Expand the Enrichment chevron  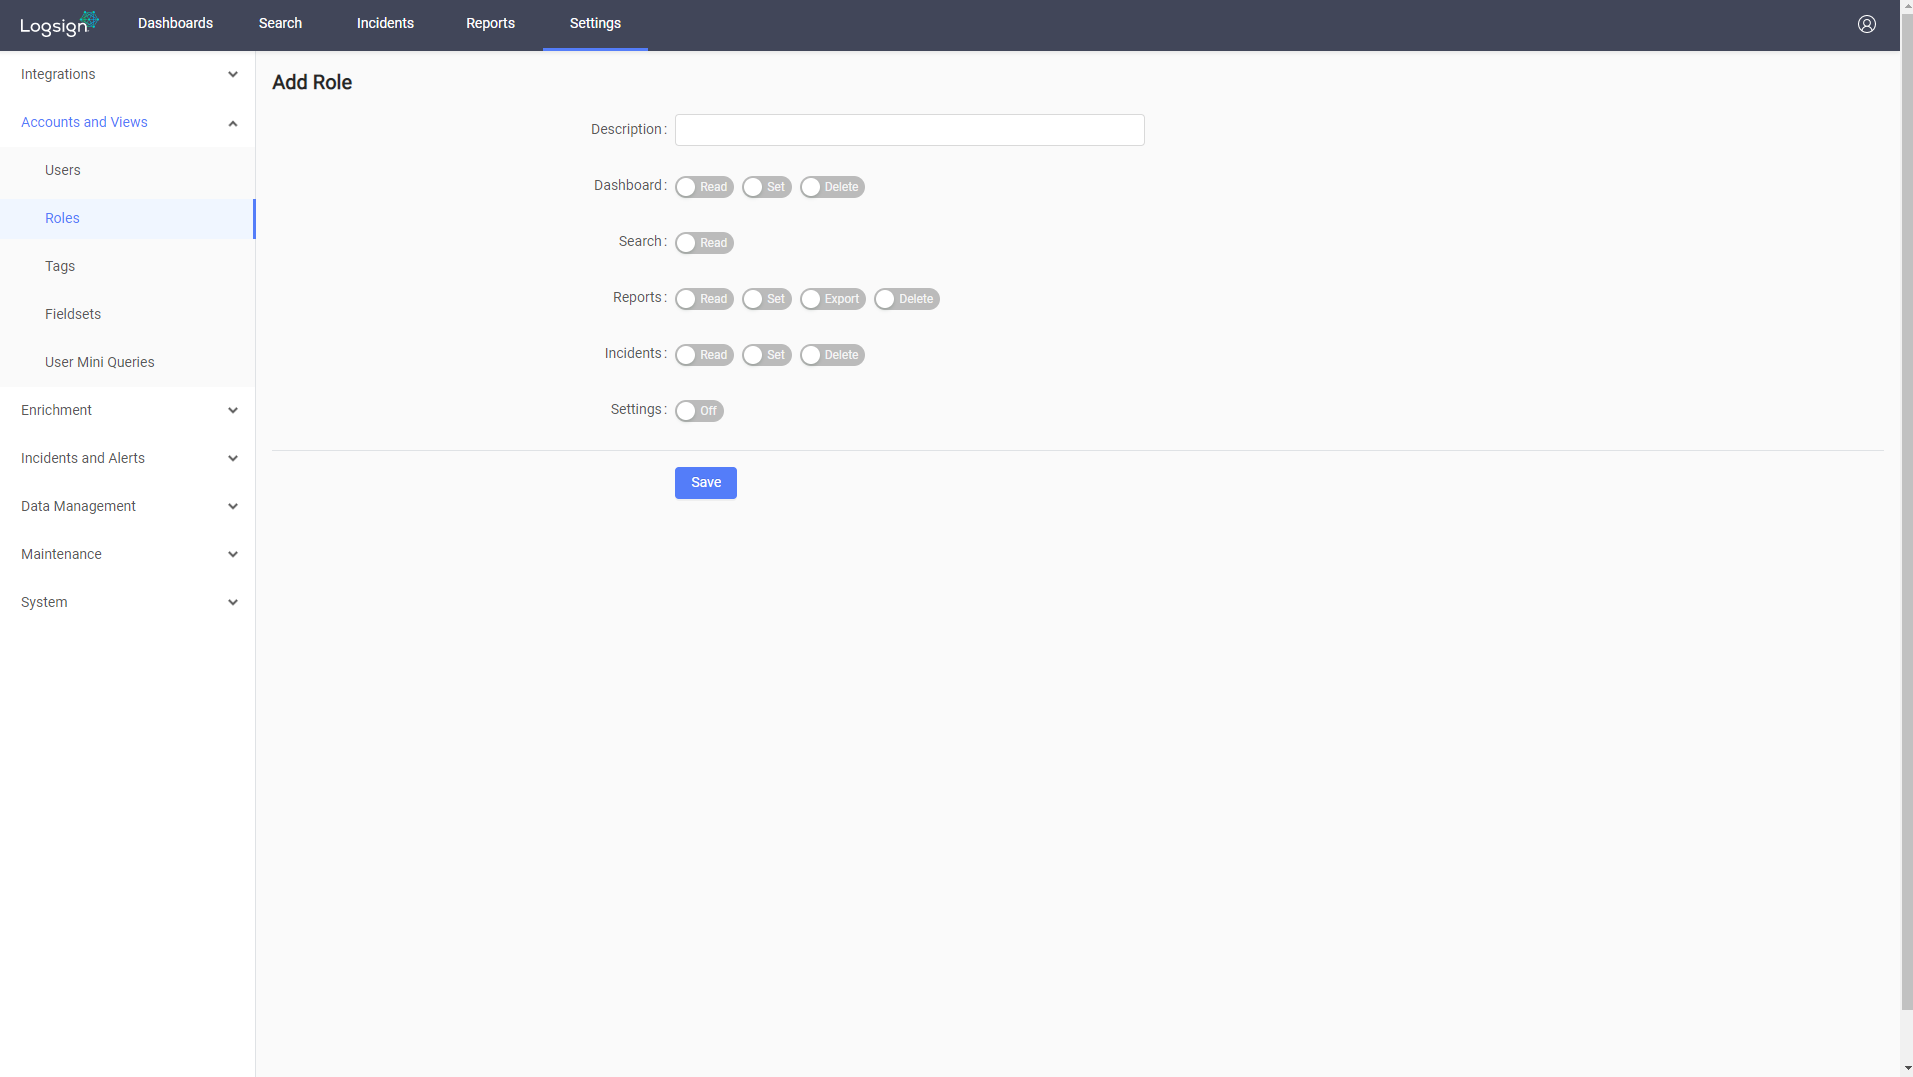click(233, 411)
